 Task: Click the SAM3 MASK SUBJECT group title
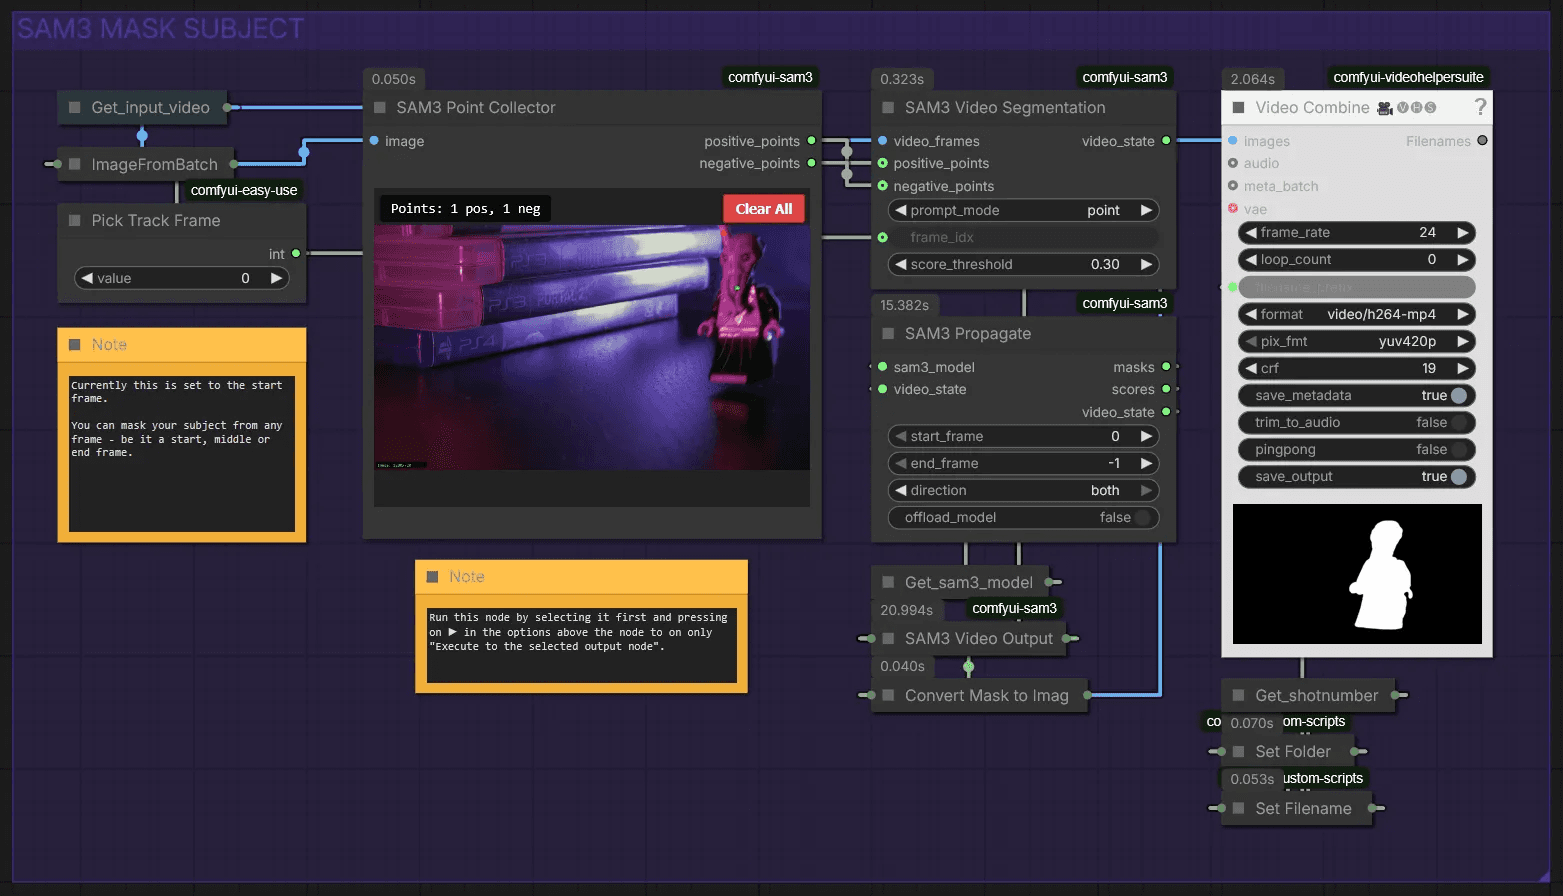click(161, 29)
